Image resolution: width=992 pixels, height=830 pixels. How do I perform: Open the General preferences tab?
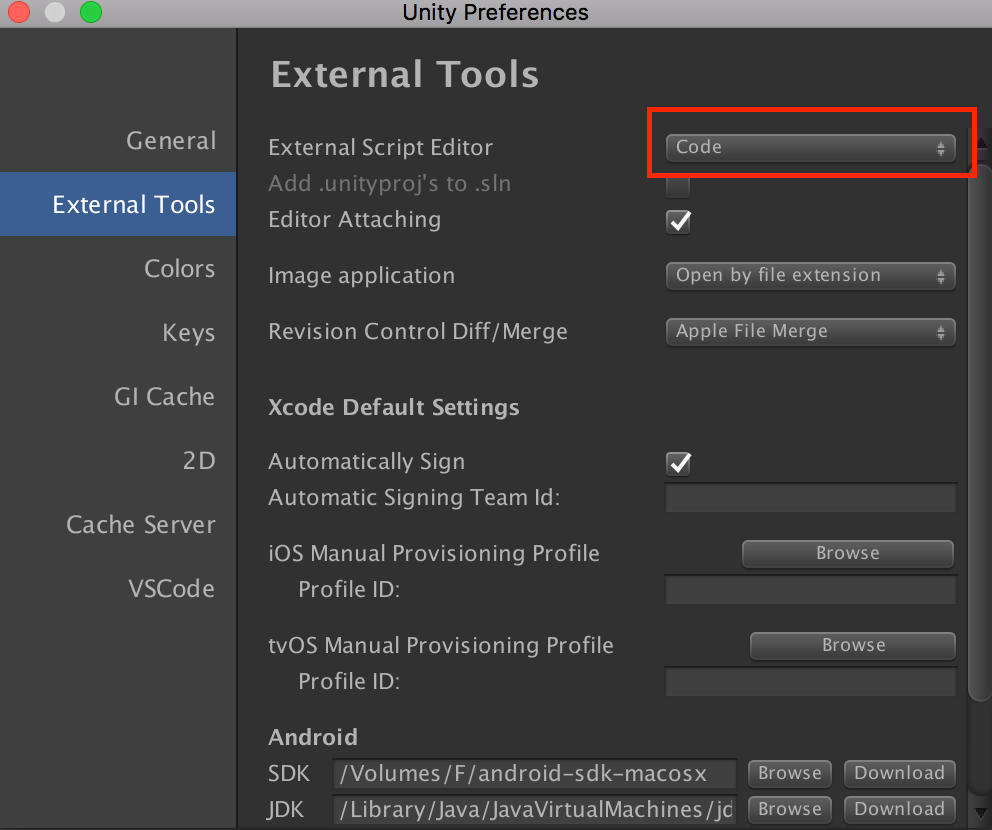point(171,140)
